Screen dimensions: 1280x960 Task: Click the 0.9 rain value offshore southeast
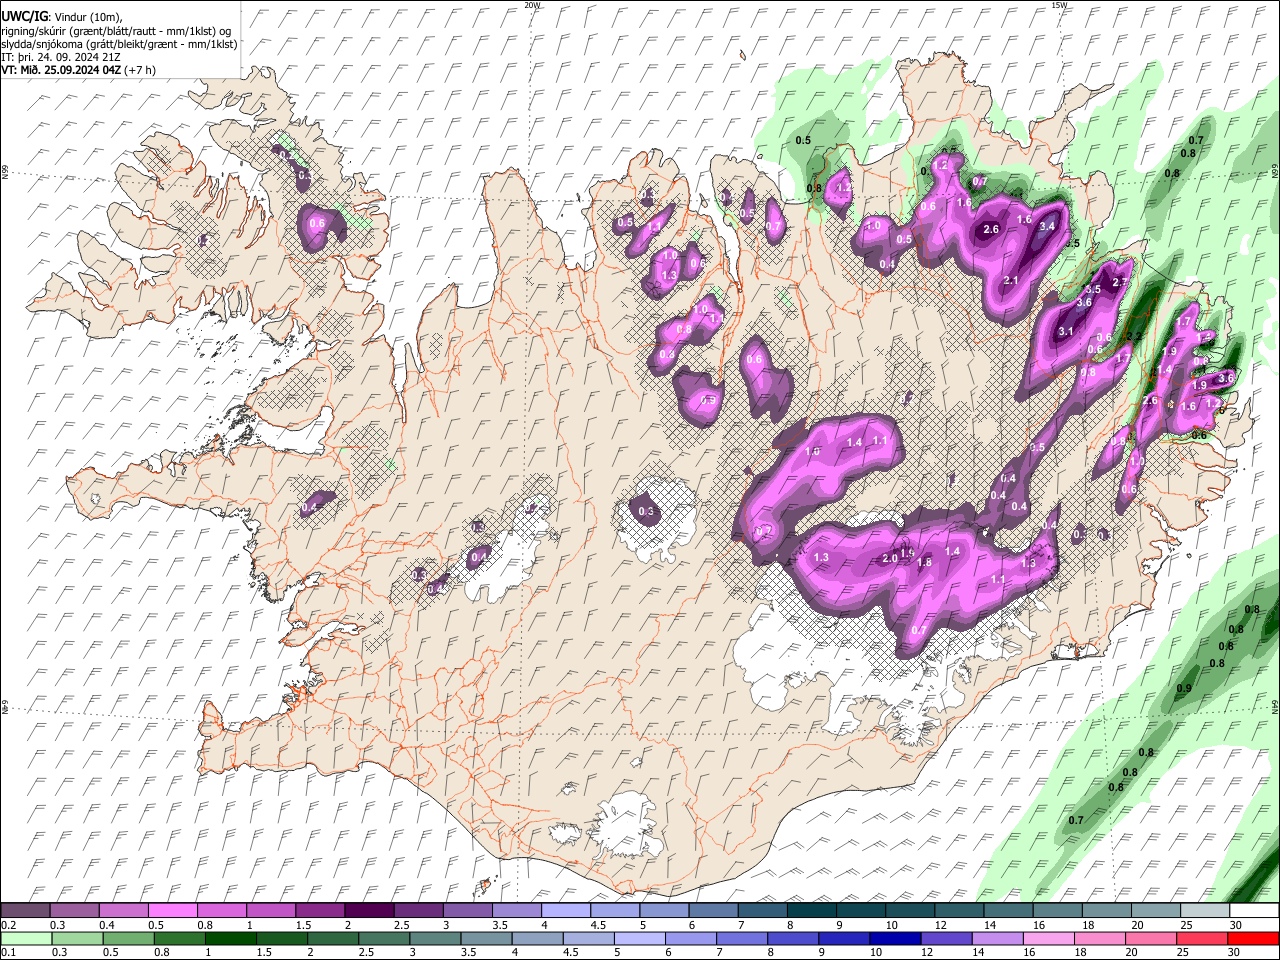pos(1185,689)
